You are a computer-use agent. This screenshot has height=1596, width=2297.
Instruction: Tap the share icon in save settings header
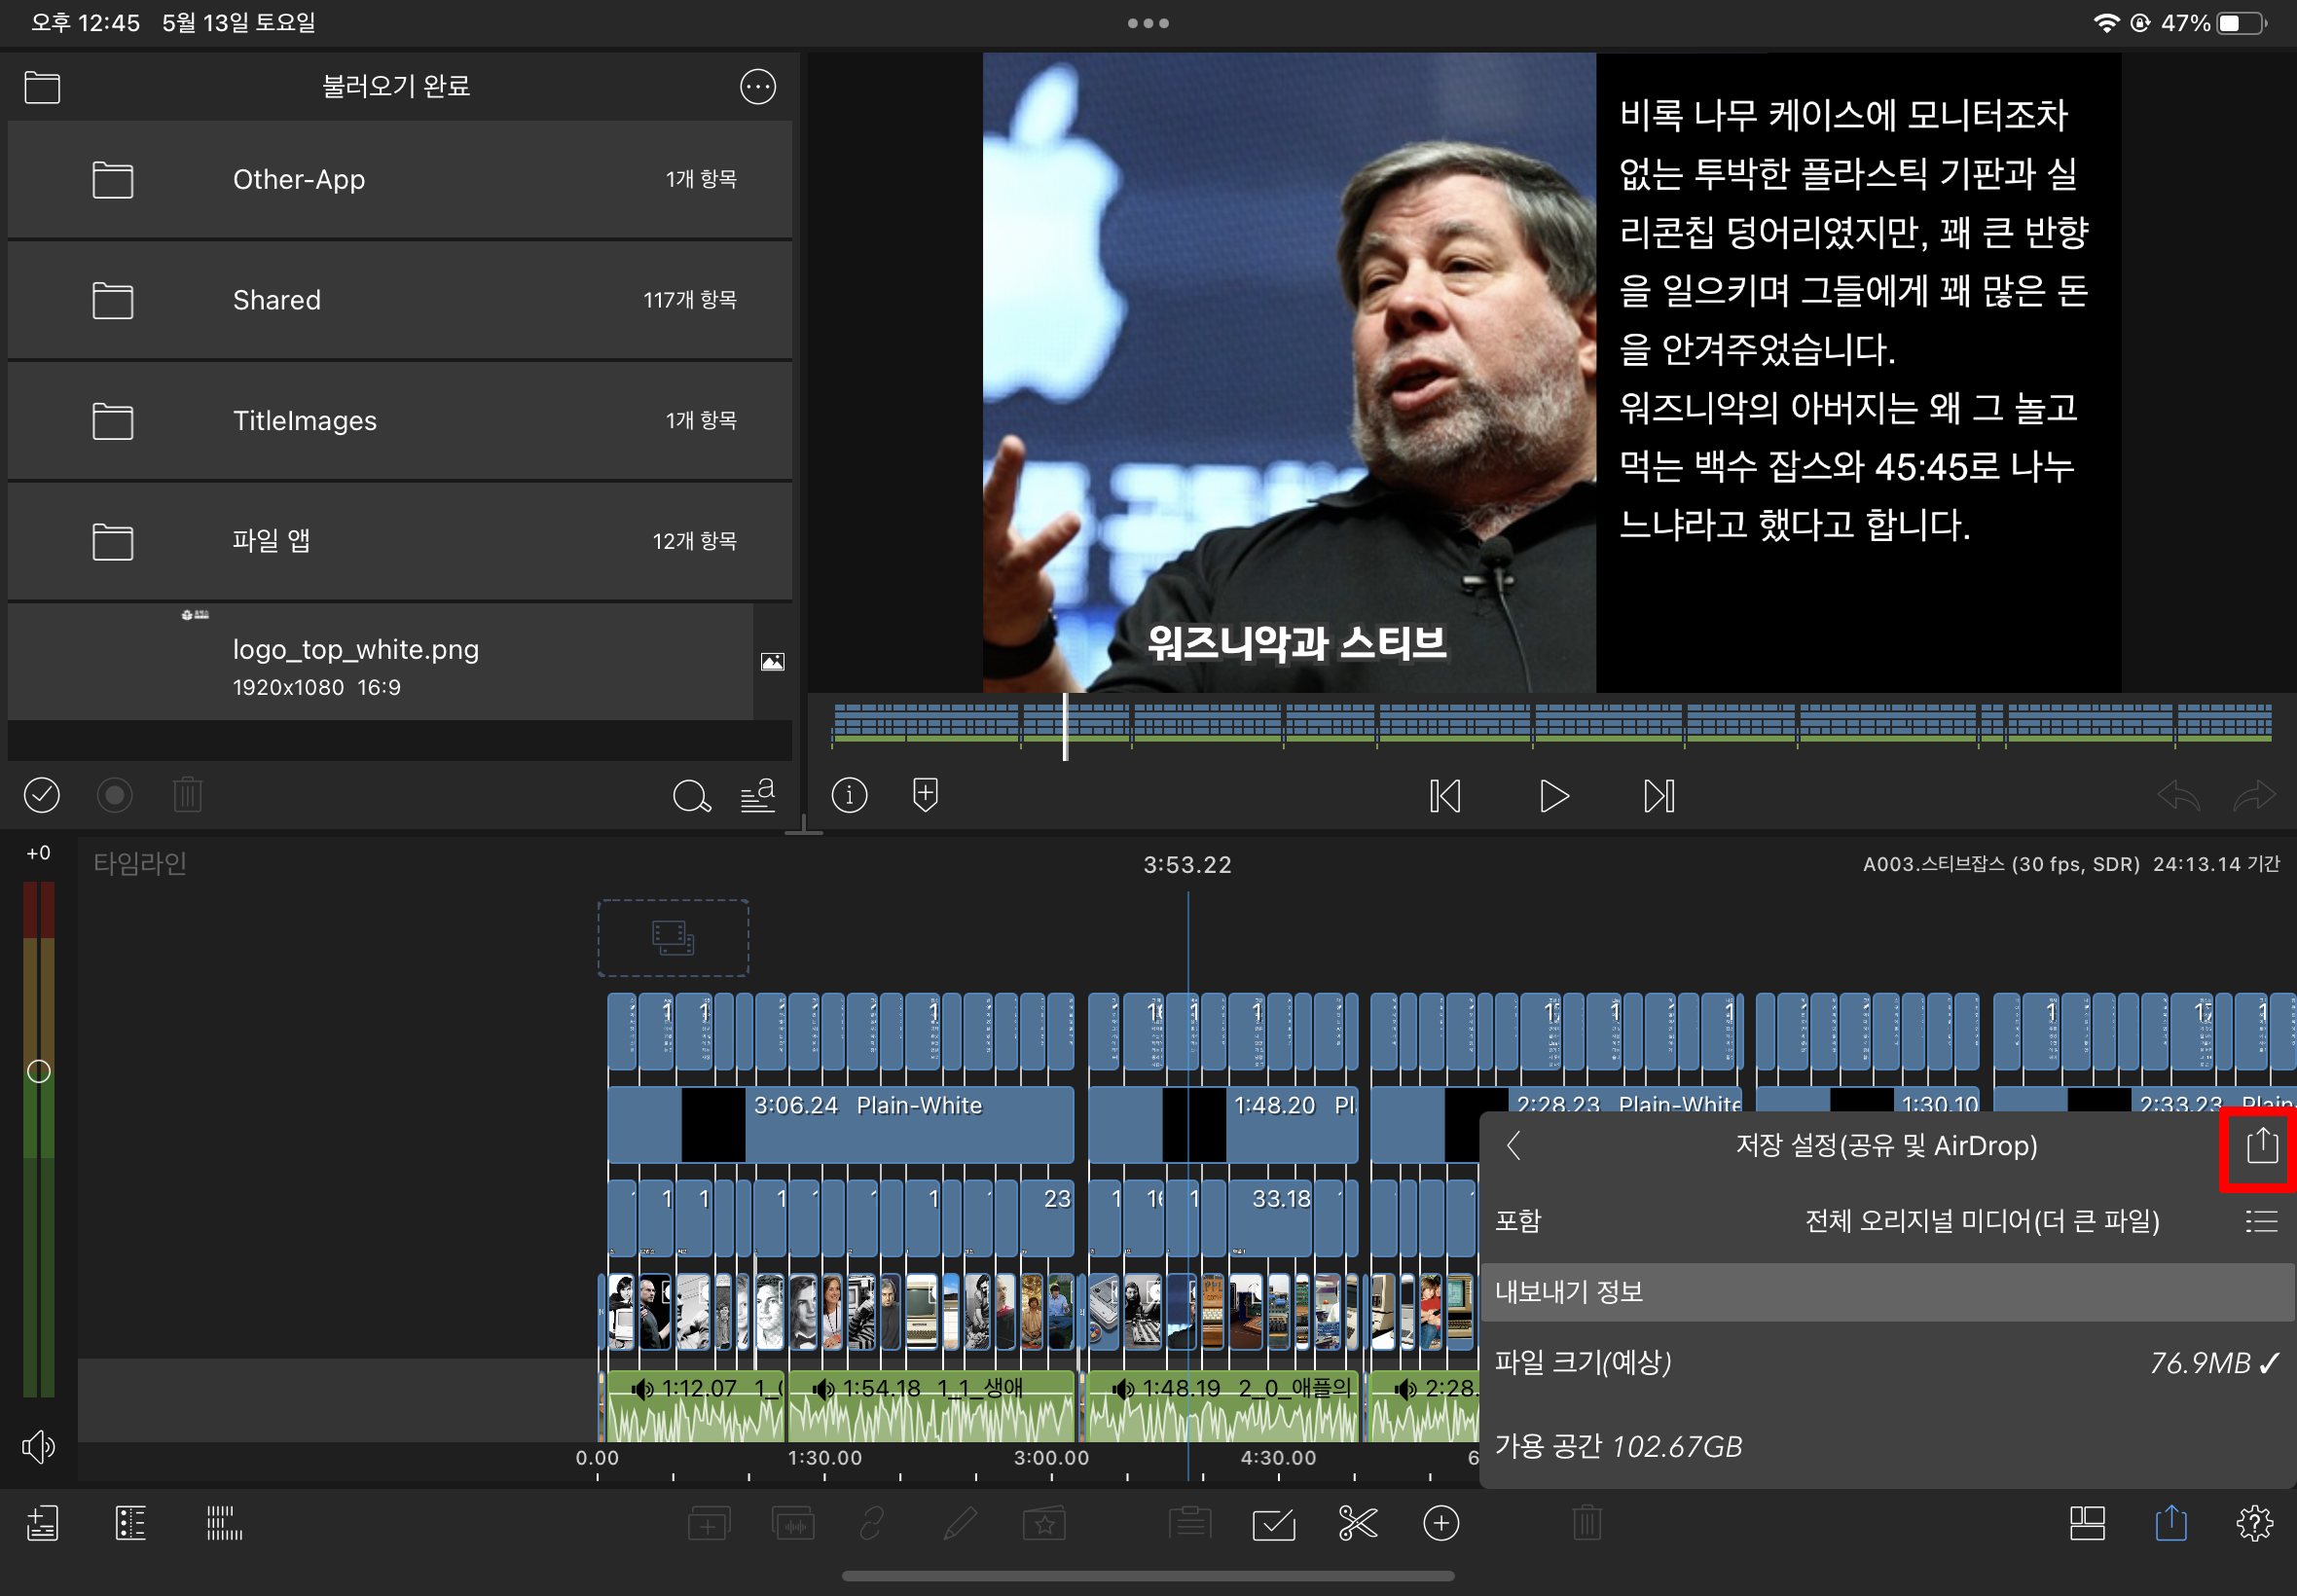tap(2261, 1145)
